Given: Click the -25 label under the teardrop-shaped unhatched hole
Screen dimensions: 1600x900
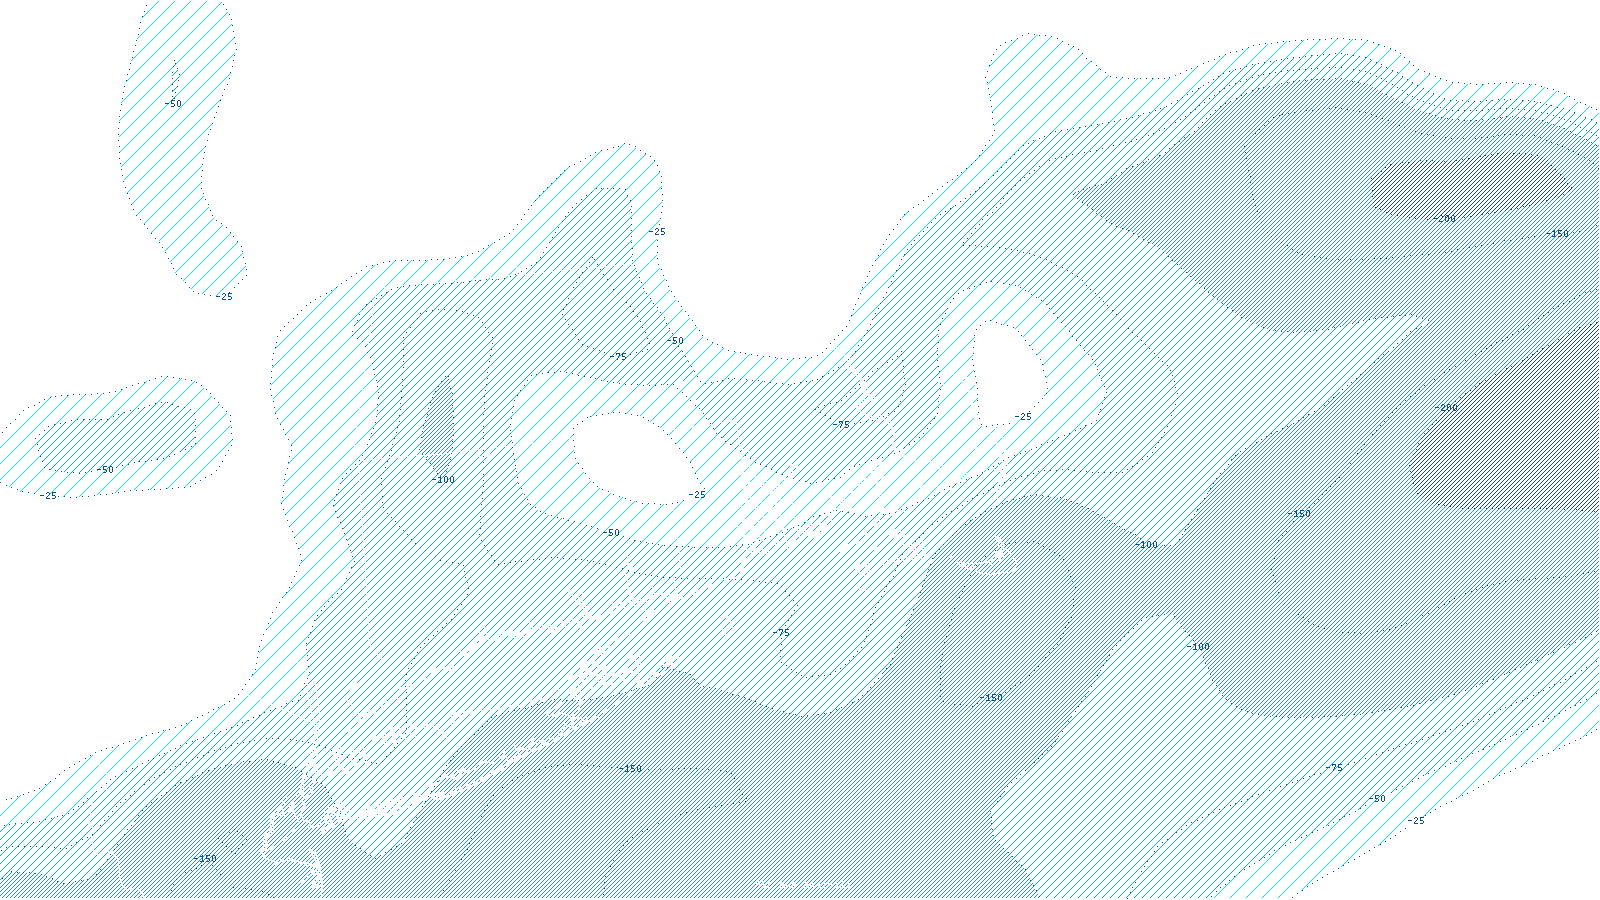Looking at the screenshot, I should 1022,416.
